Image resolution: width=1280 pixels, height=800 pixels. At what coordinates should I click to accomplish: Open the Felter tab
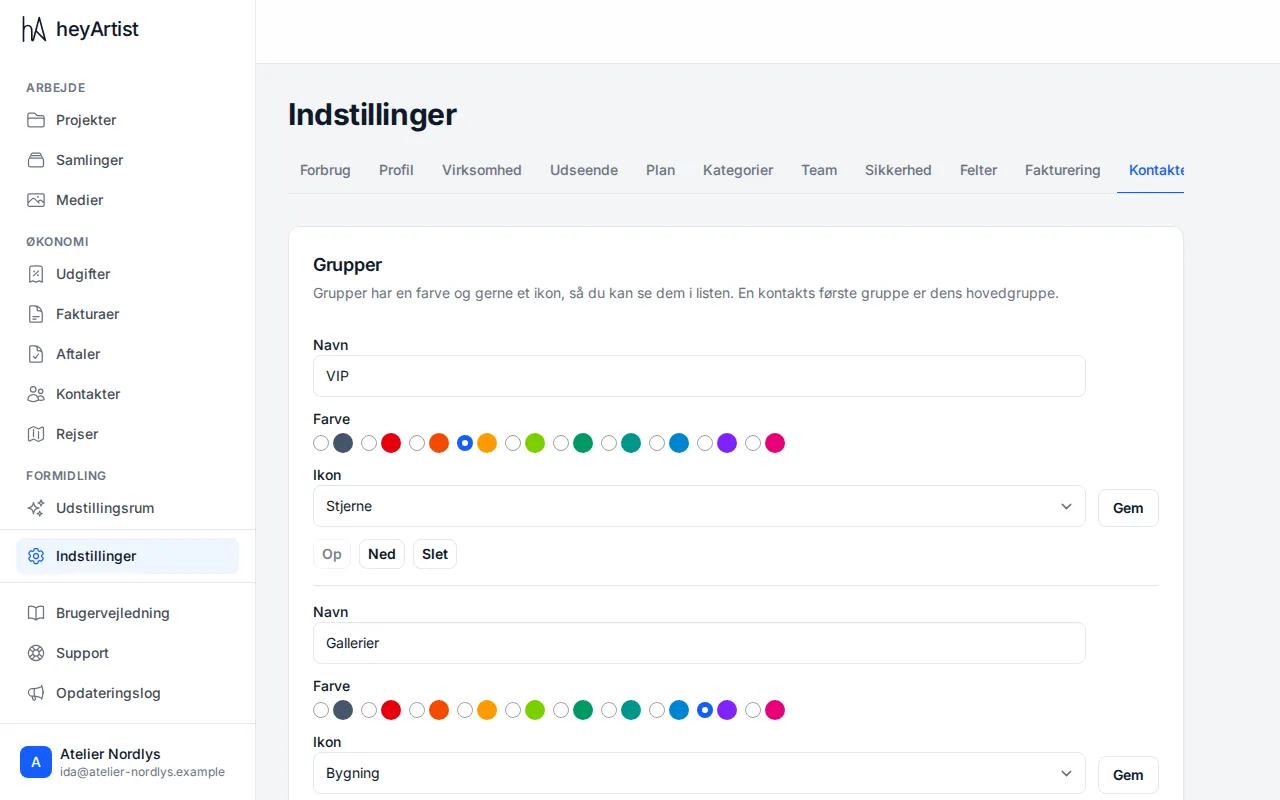[x=978, y=170]
